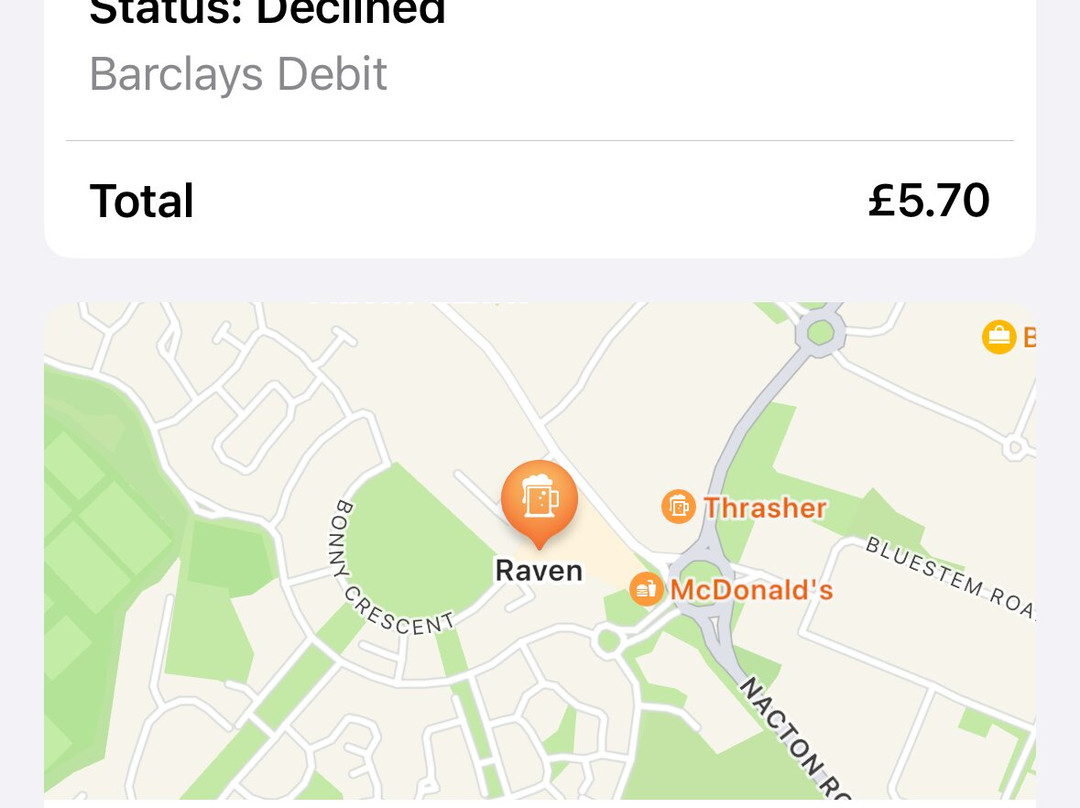Tap the Raven beer mug pin
This screenshot has width=1080, height=808.
(x=539, y=499)
